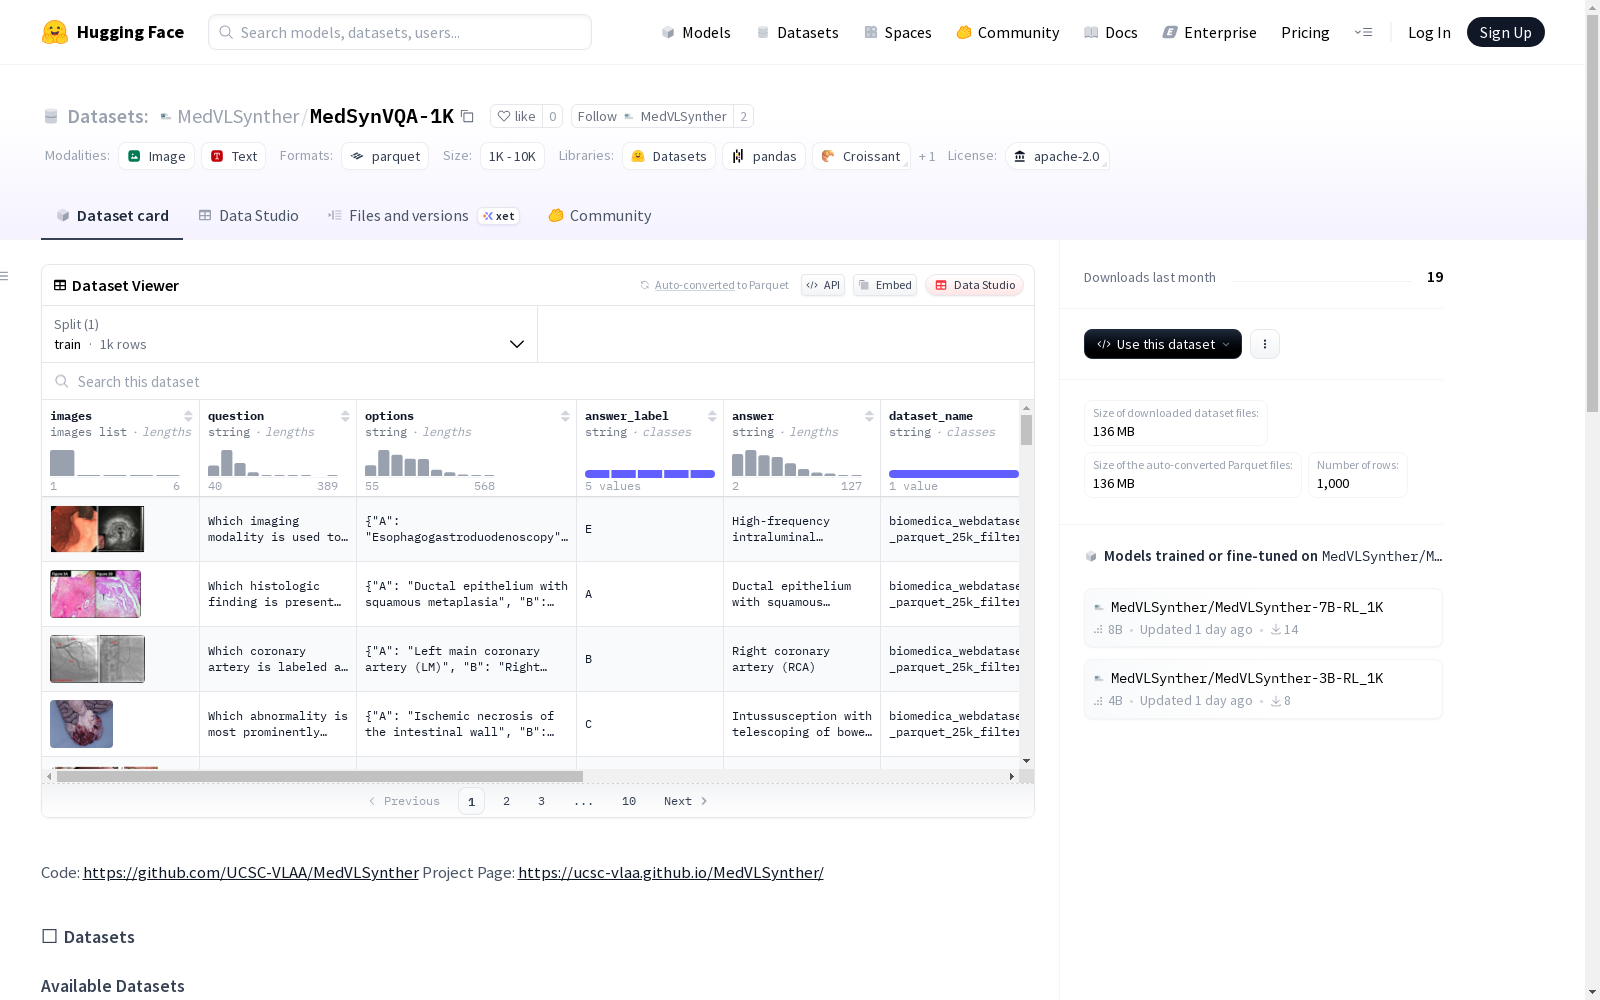The width and height of the screenshot is (1600, 1000).
Task: Filter by the Text modality tag
Action: point(234,156)
